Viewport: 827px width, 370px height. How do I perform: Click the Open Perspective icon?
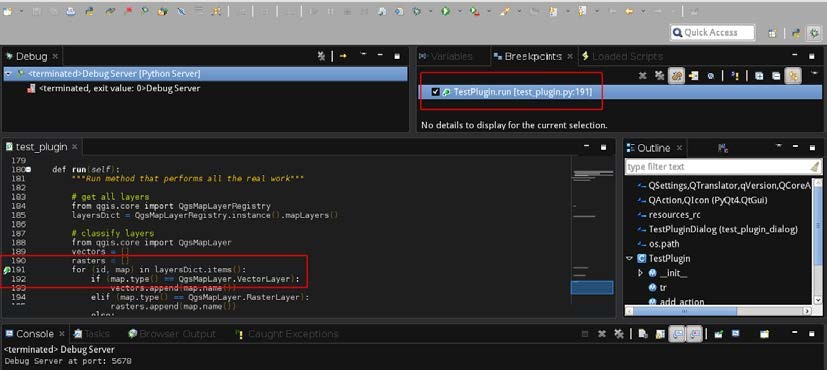point(772,33)
